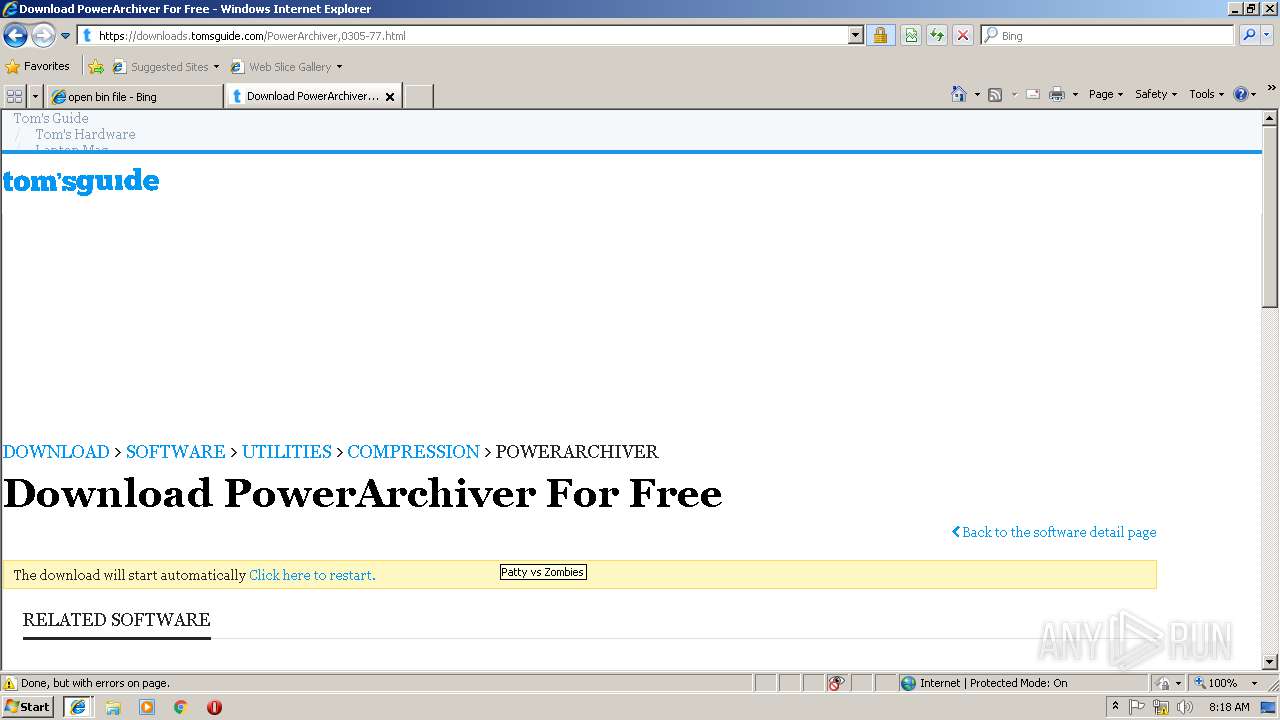The height and width of the screenshot is (720, 1280).
Task: Open a new blank tab
Action: (x=418, y=97)
